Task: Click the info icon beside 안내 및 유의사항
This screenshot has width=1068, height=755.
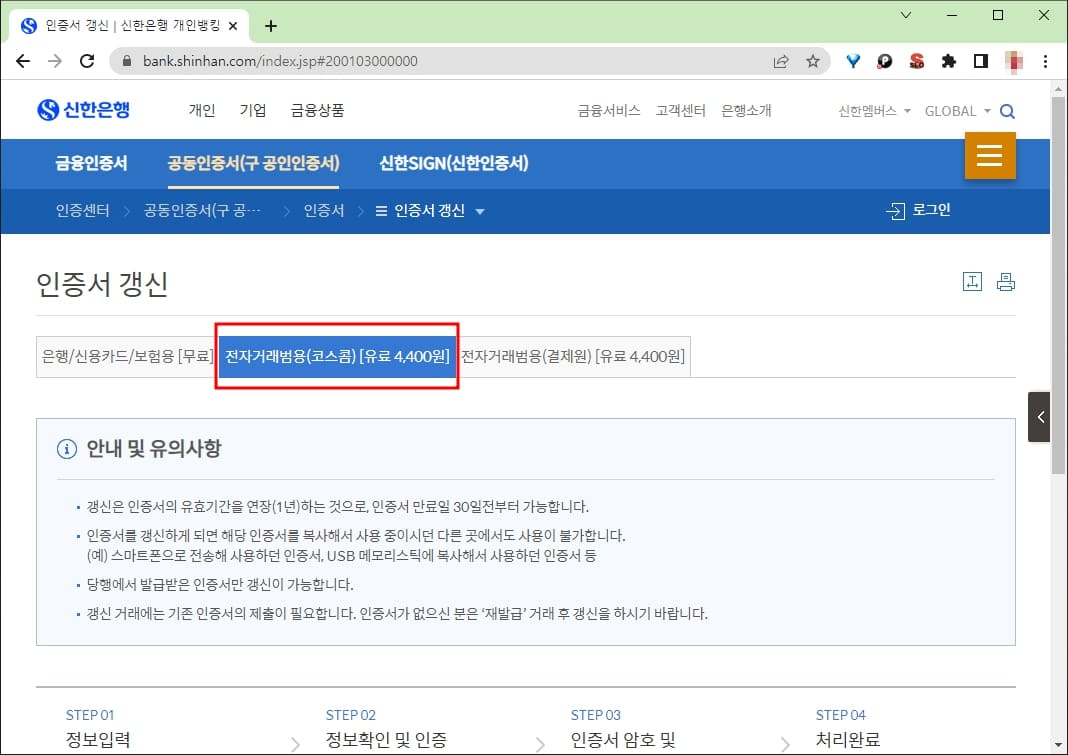Action: point(66,448)
